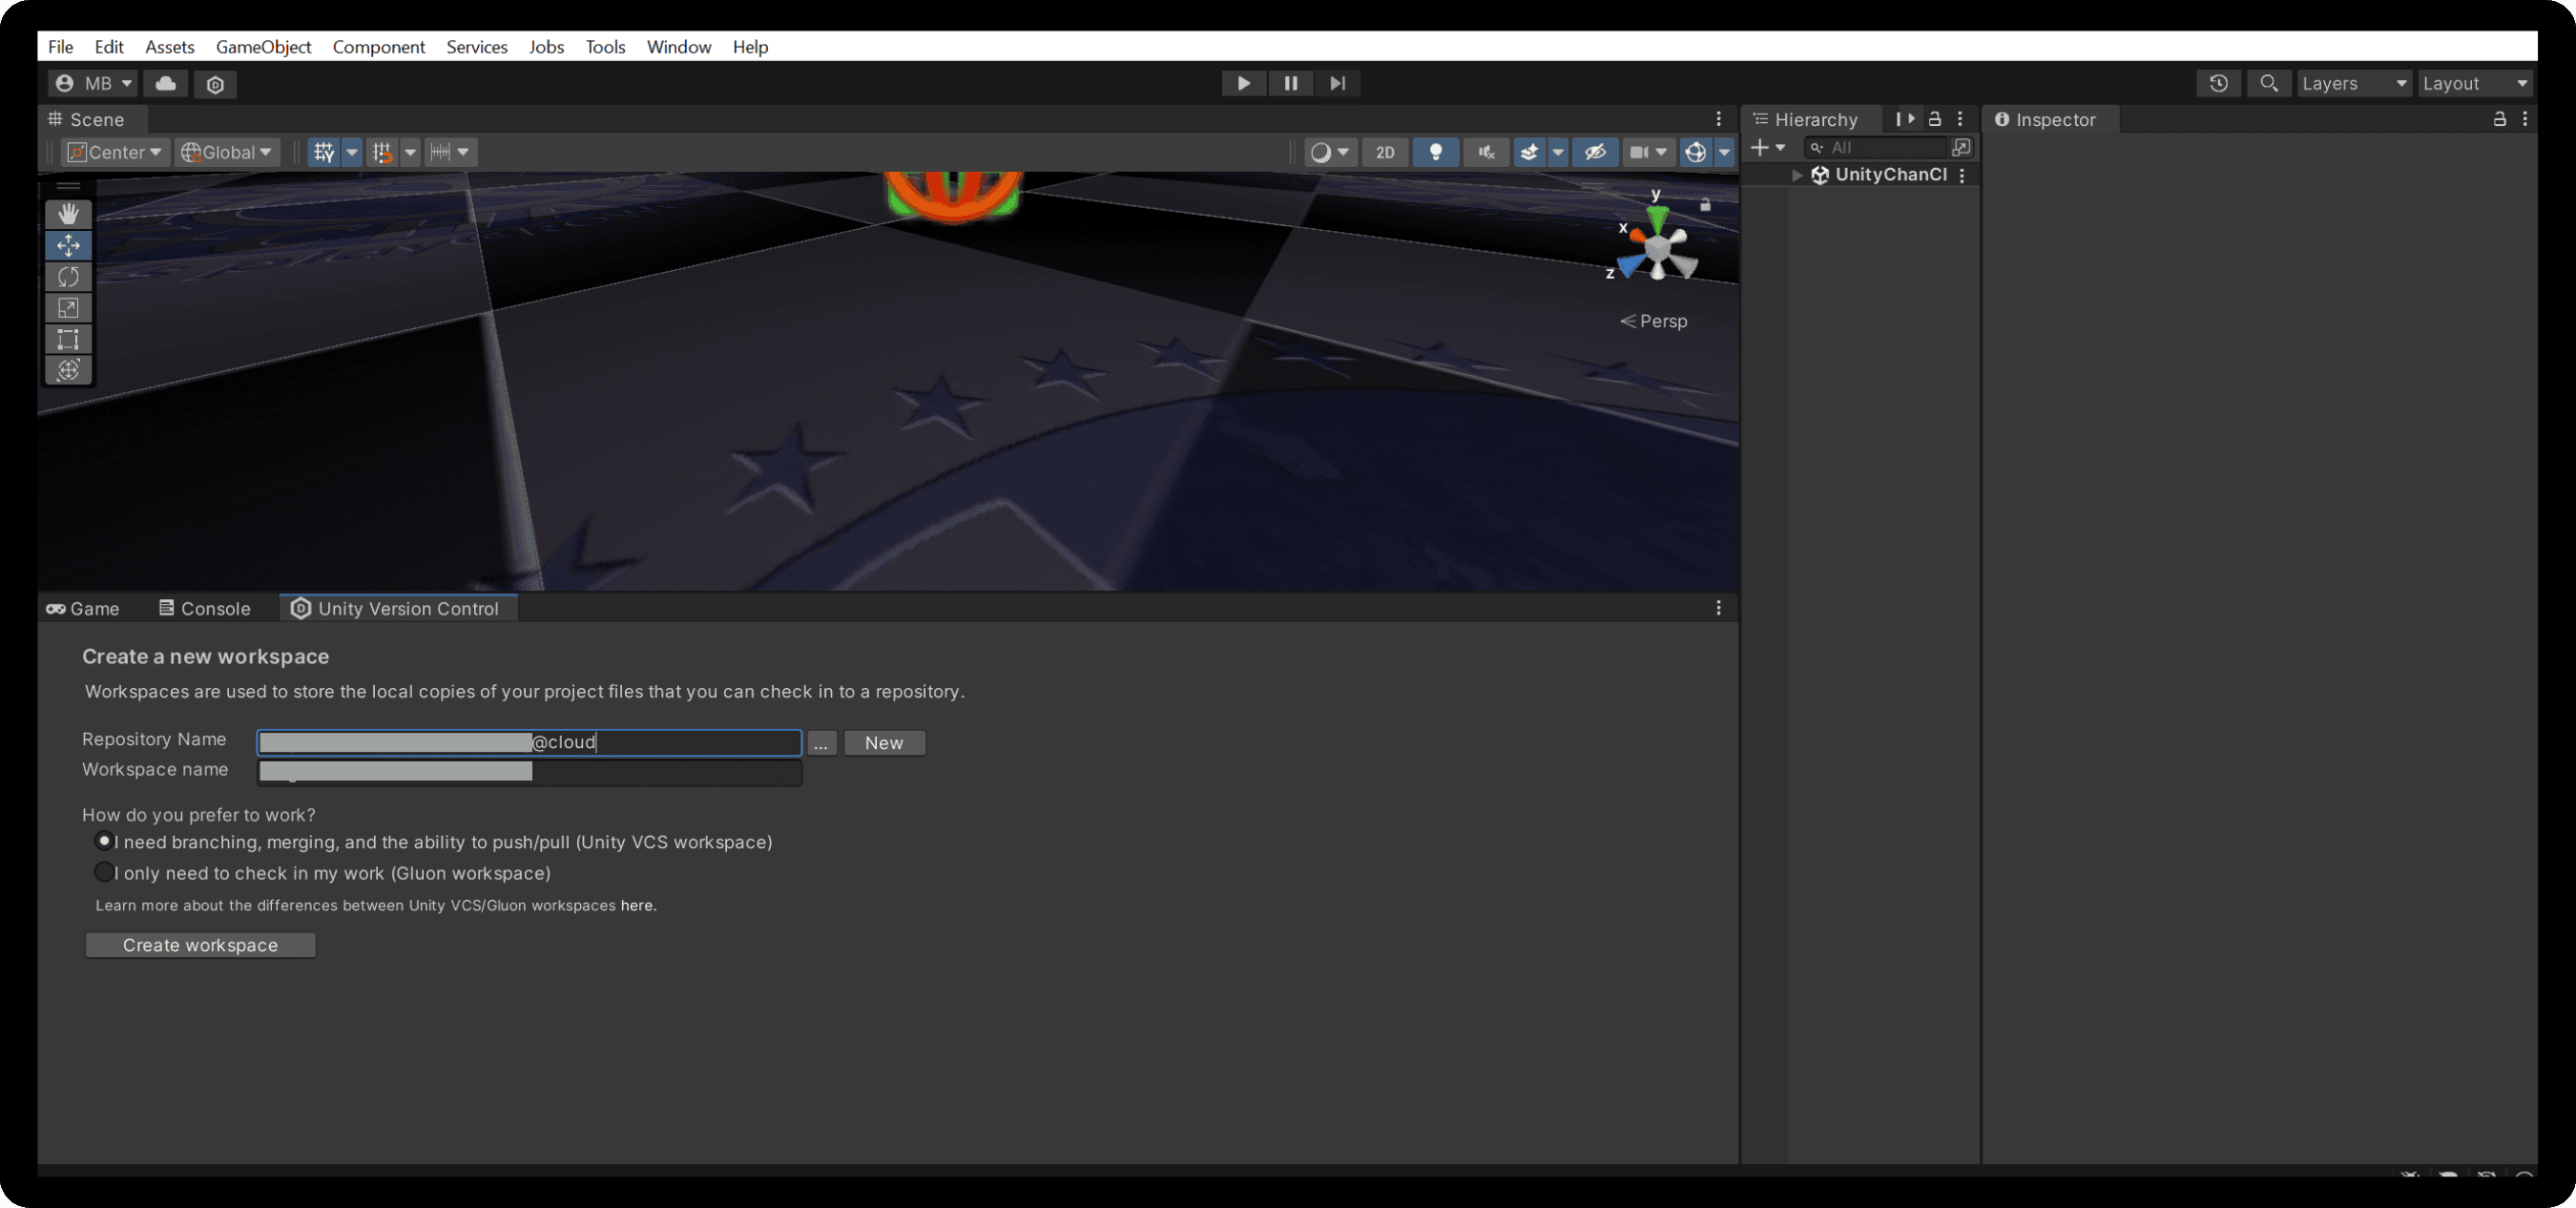
Task: Switch to the Game tab
Action: 82,607
